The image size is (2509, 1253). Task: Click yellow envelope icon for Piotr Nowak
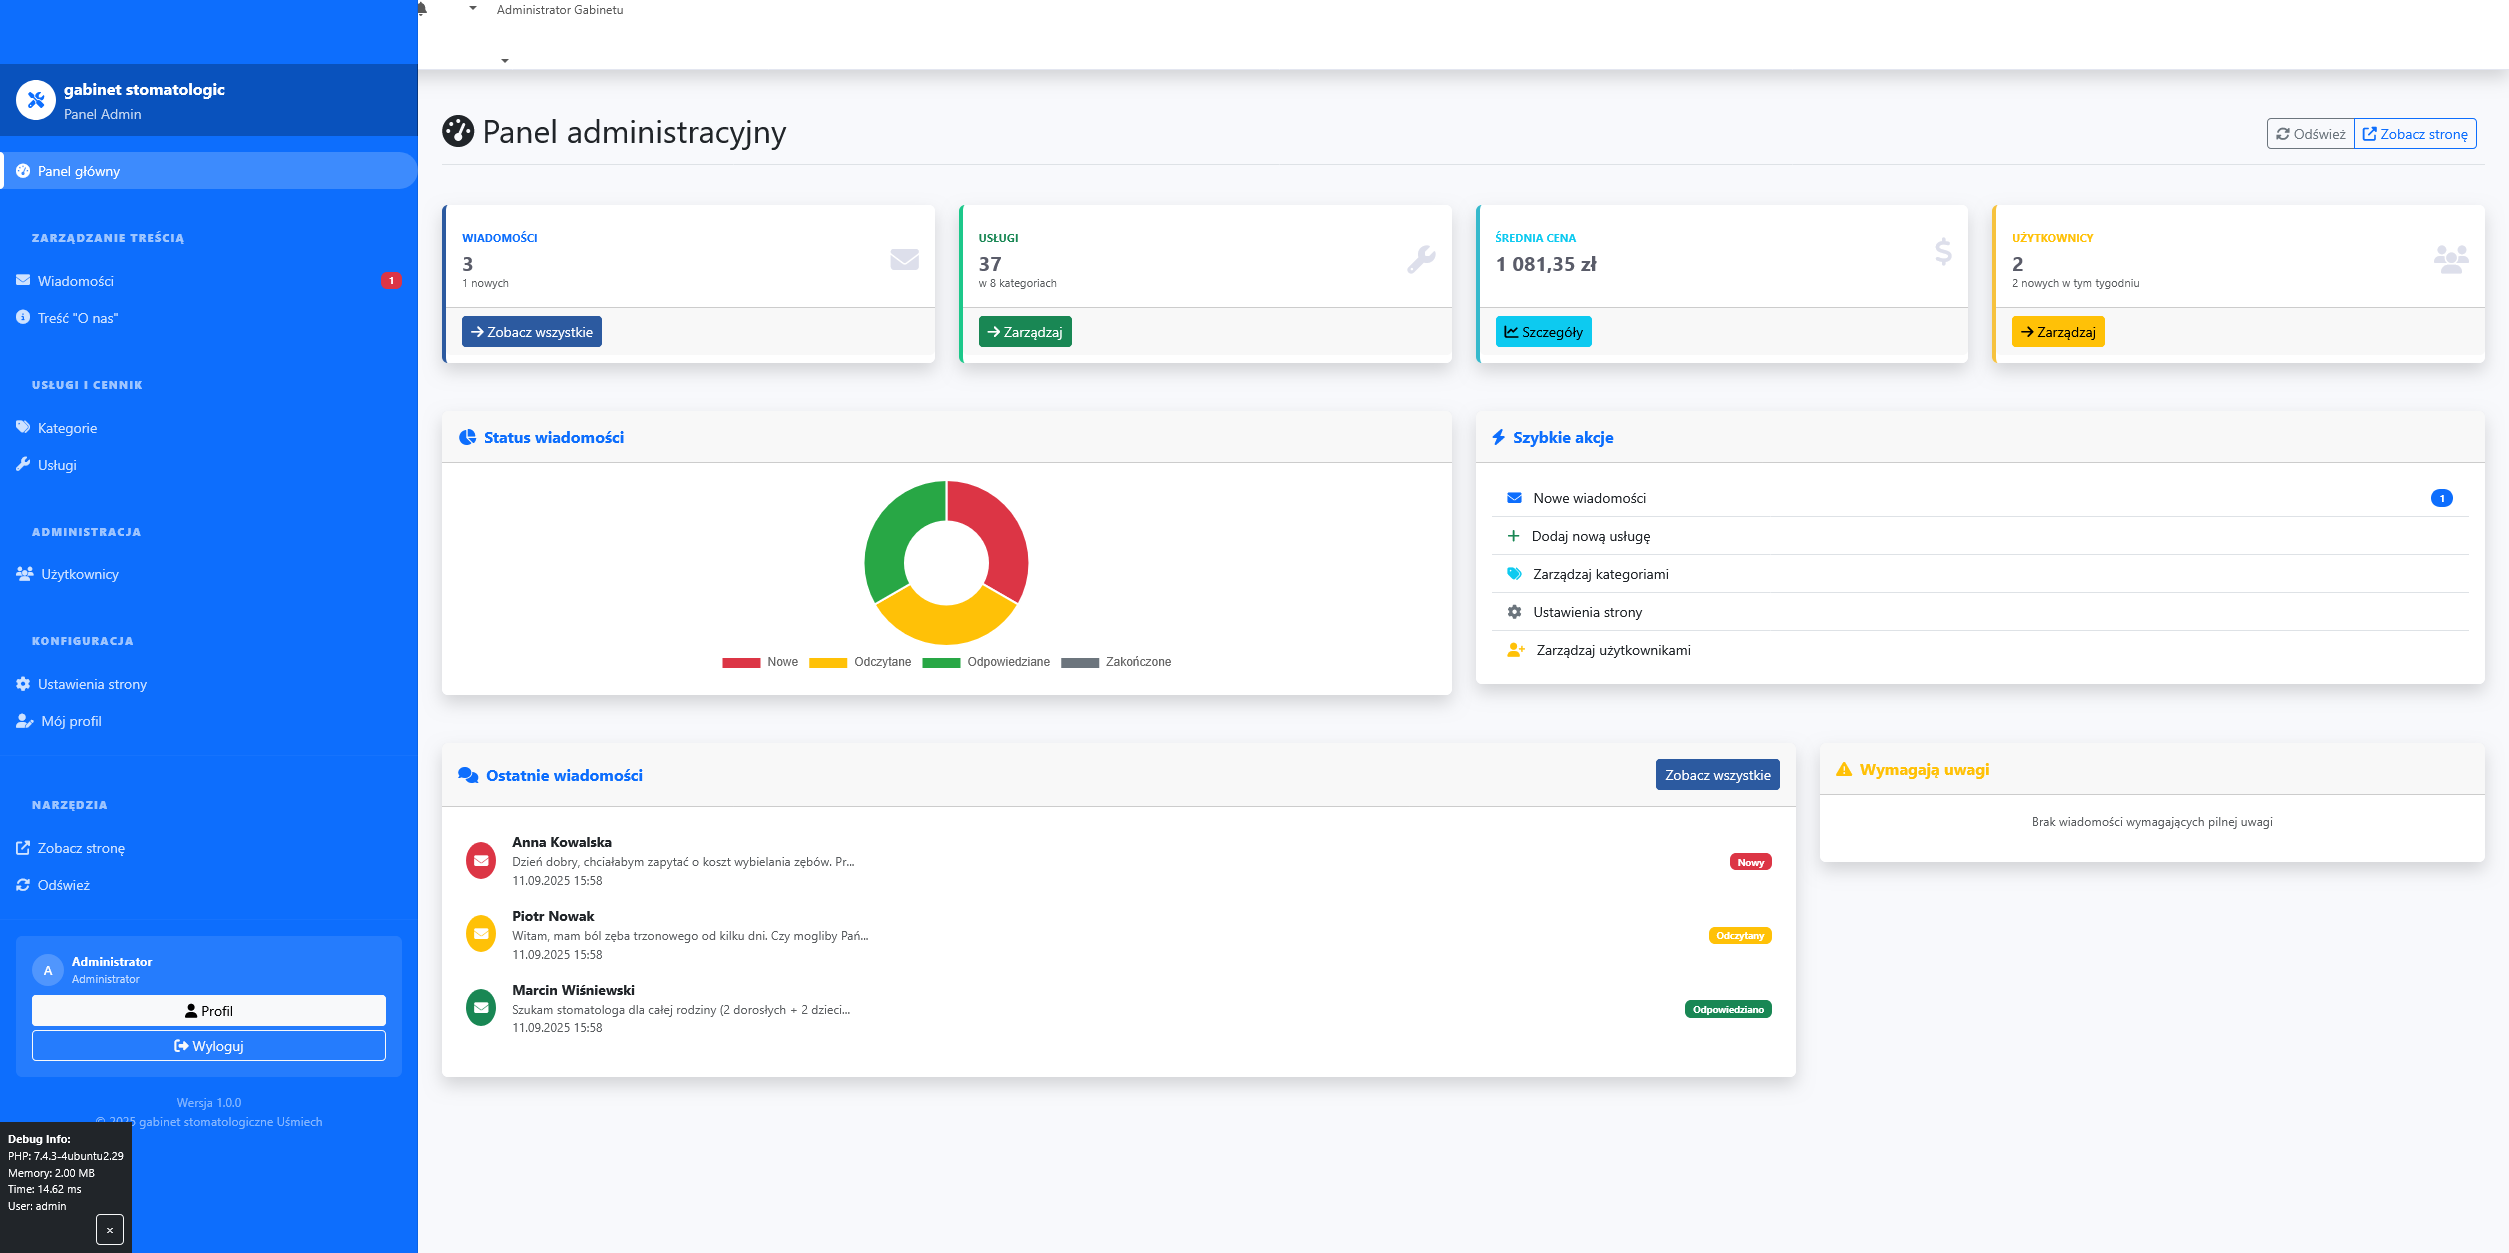(481, 935)
